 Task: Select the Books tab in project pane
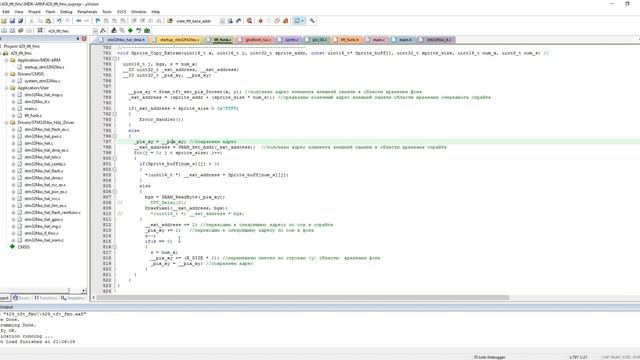click(x=22, y=298)
